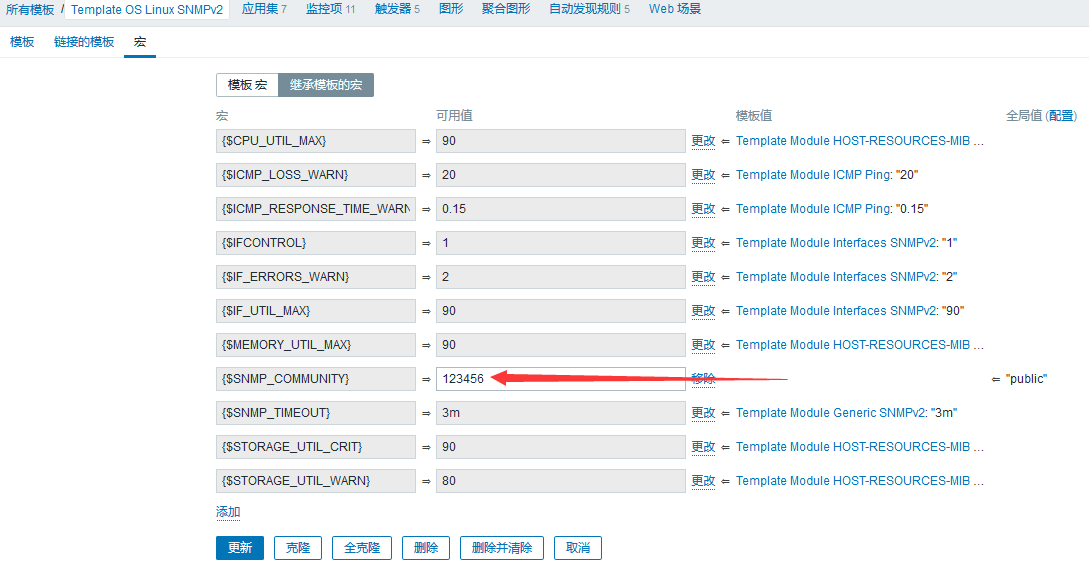Switch to the 模板宏 toggle tab
Viewport: 1089px width, 565px height.
[247, 85]
